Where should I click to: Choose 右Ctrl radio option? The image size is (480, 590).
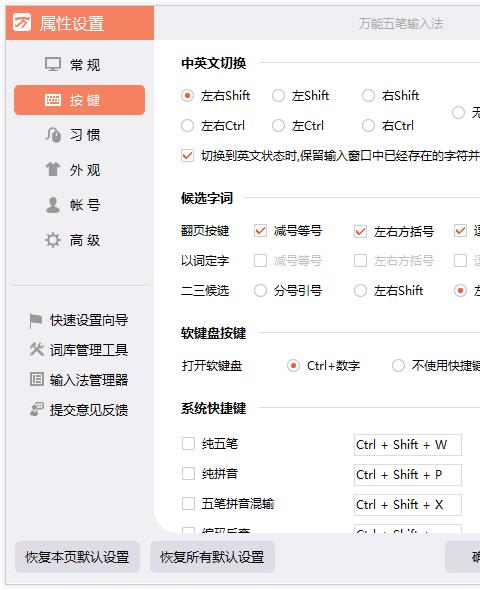[x=368, y=125]
